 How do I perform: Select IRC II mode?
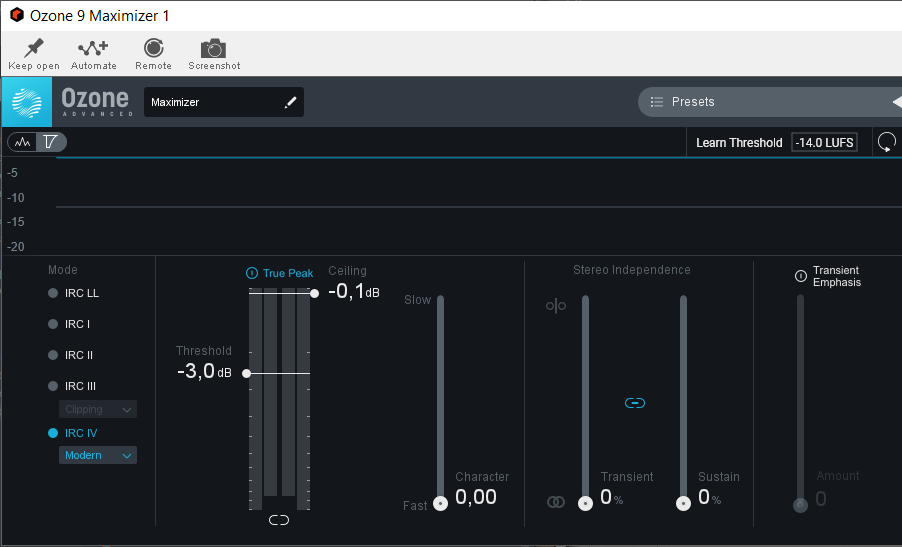(x=70, y=355)
